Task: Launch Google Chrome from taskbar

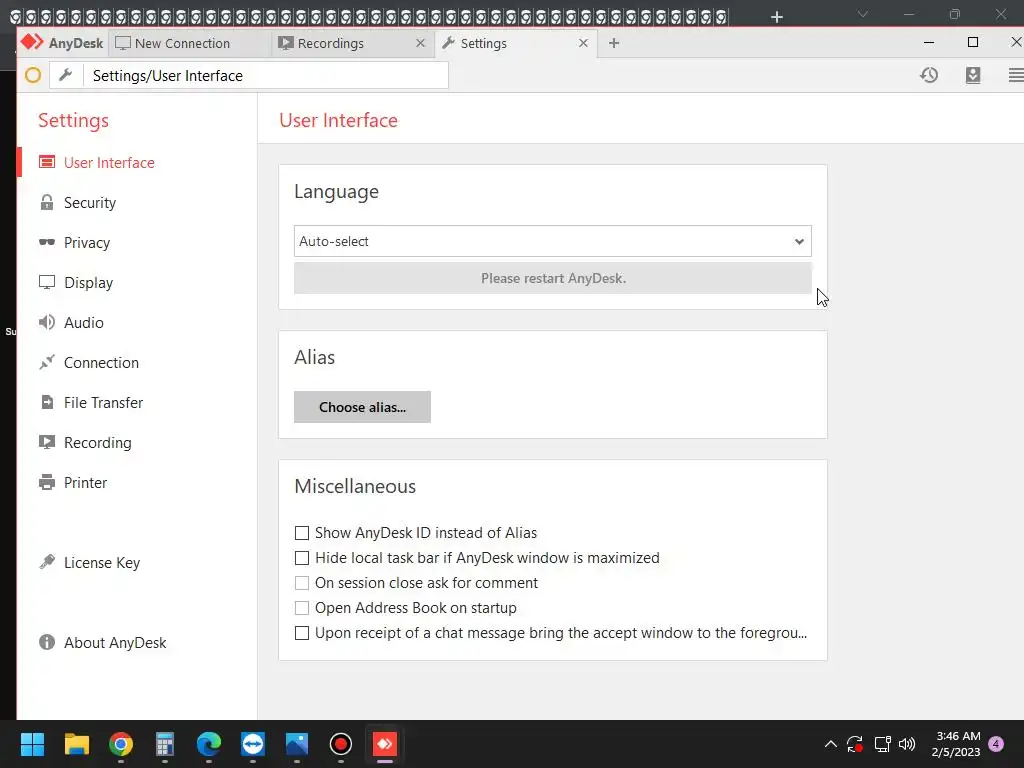Action: point(121,744)
